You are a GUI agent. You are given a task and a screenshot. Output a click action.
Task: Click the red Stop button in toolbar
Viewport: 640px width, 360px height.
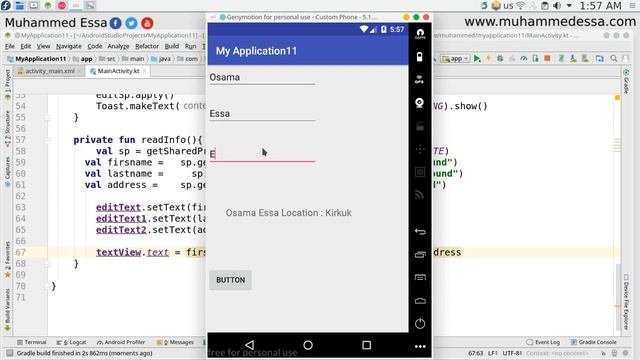547,59
